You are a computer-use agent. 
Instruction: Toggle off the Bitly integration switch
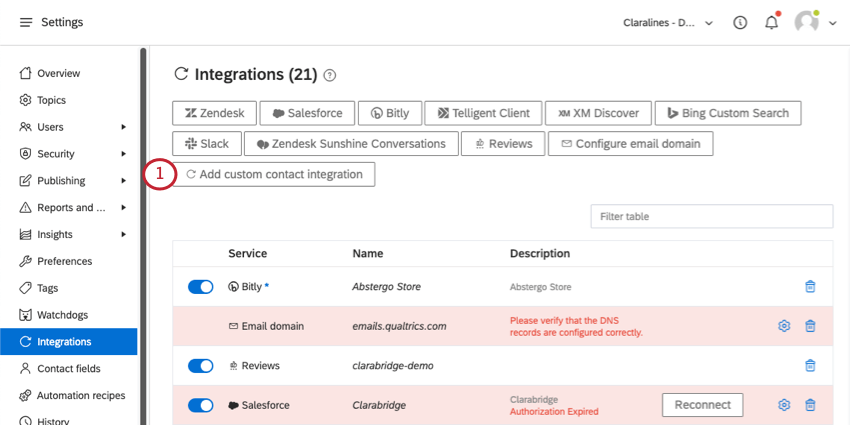coord(201,286)
